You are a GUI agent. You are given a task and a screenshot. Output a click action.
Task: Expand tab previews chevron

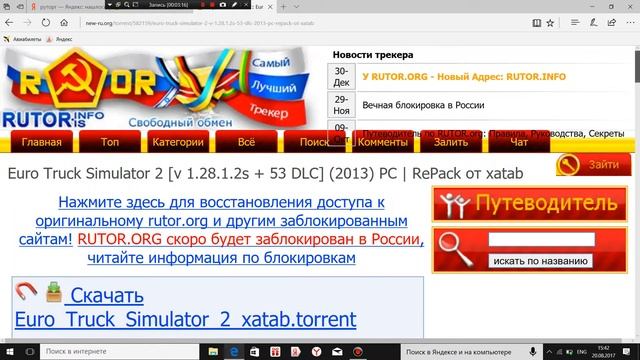tap(297, 7)
